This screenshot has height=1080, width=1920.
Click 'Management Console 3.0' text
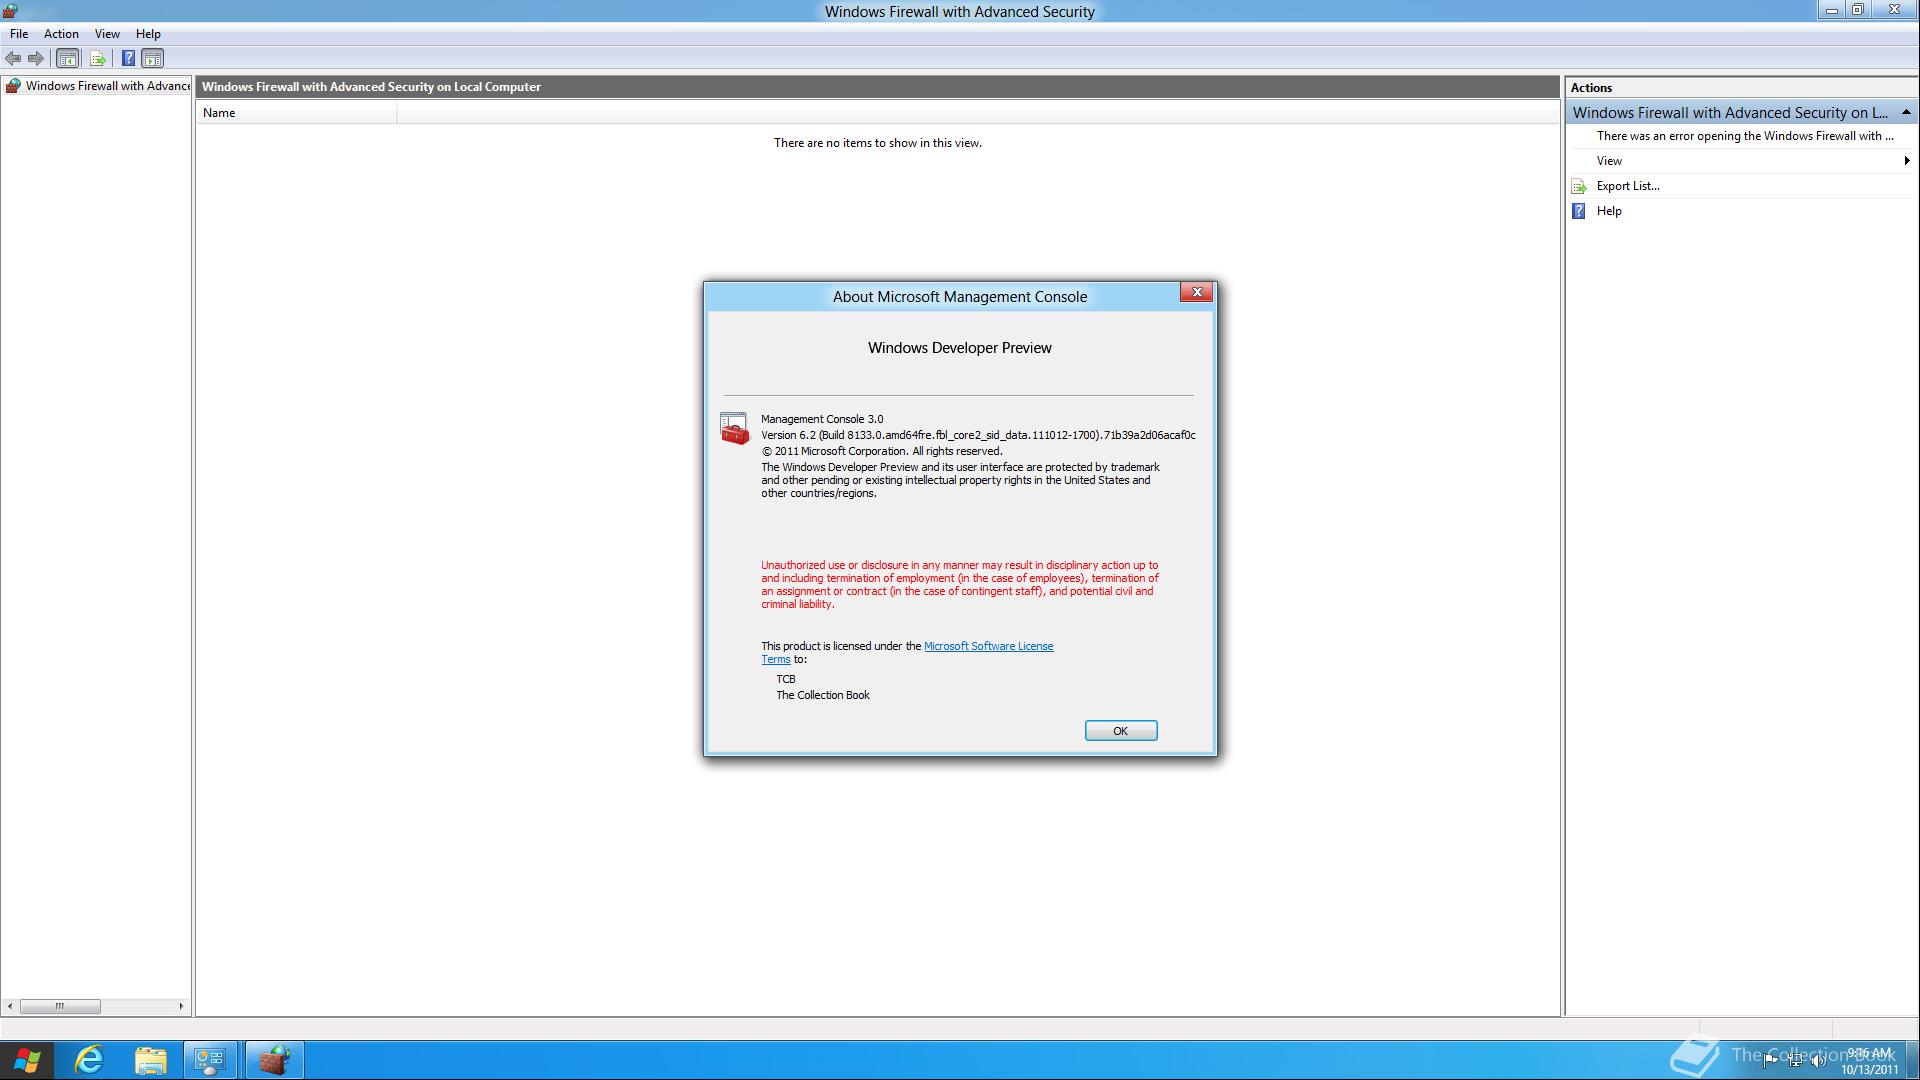(822, 419)
